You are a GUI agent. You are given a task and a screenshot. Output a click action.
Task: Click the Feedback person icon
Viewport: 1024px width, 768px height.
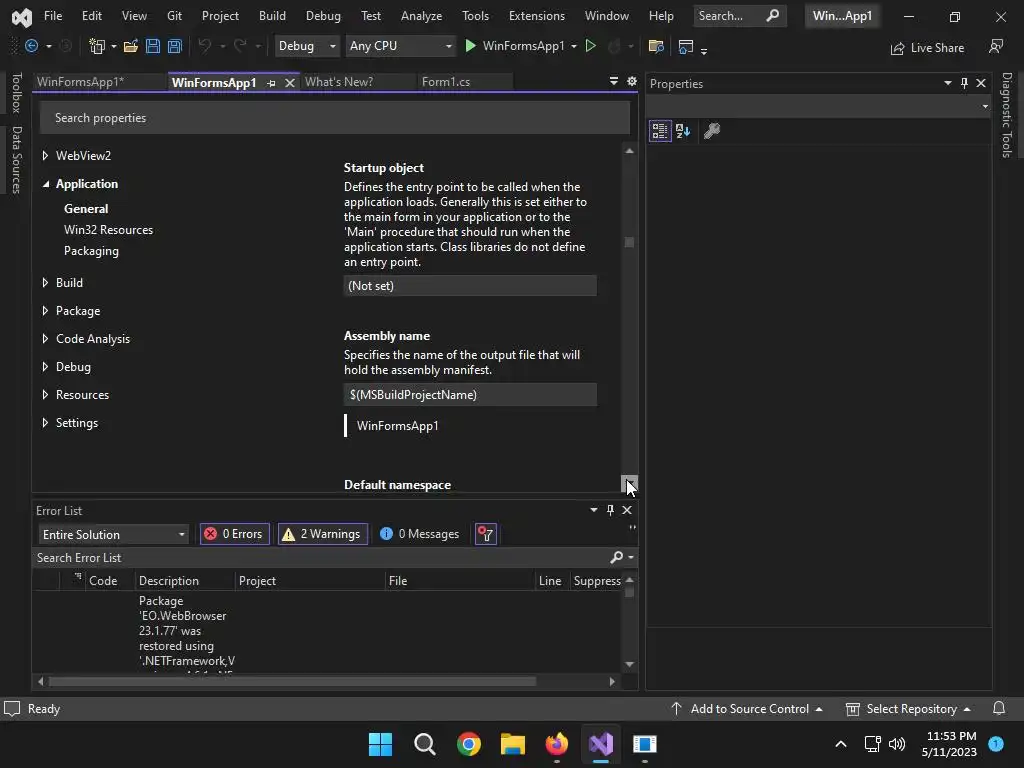click(x=996, y=46)
